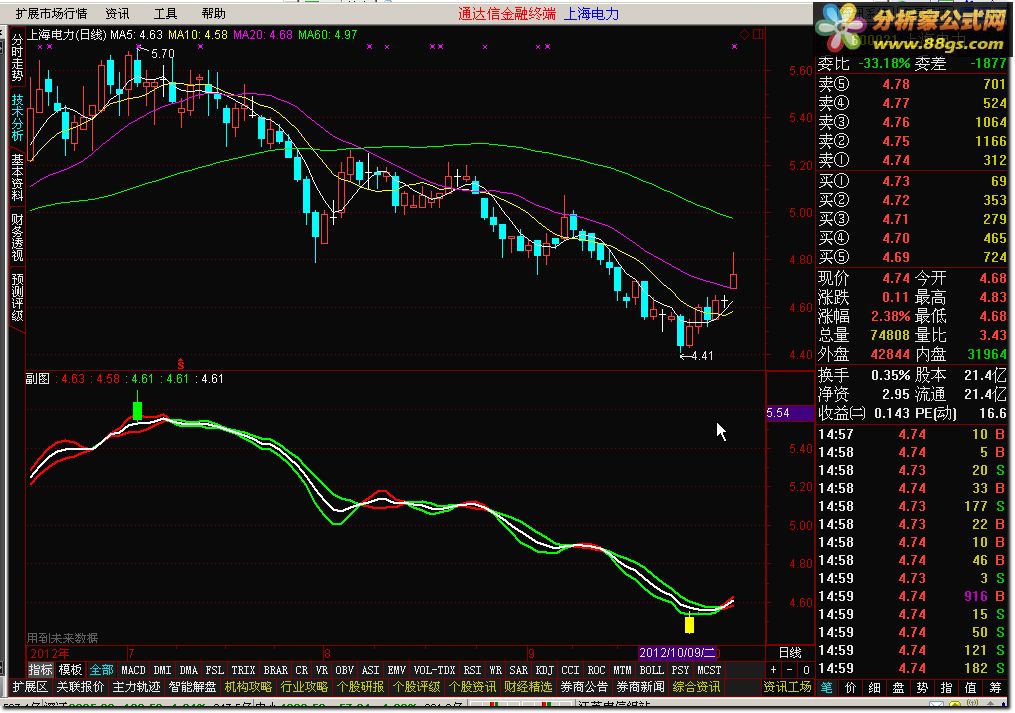This screenshot has height=713, width=1015.
Task: Select the FSL indicator
Action: (x=214, y=670)
